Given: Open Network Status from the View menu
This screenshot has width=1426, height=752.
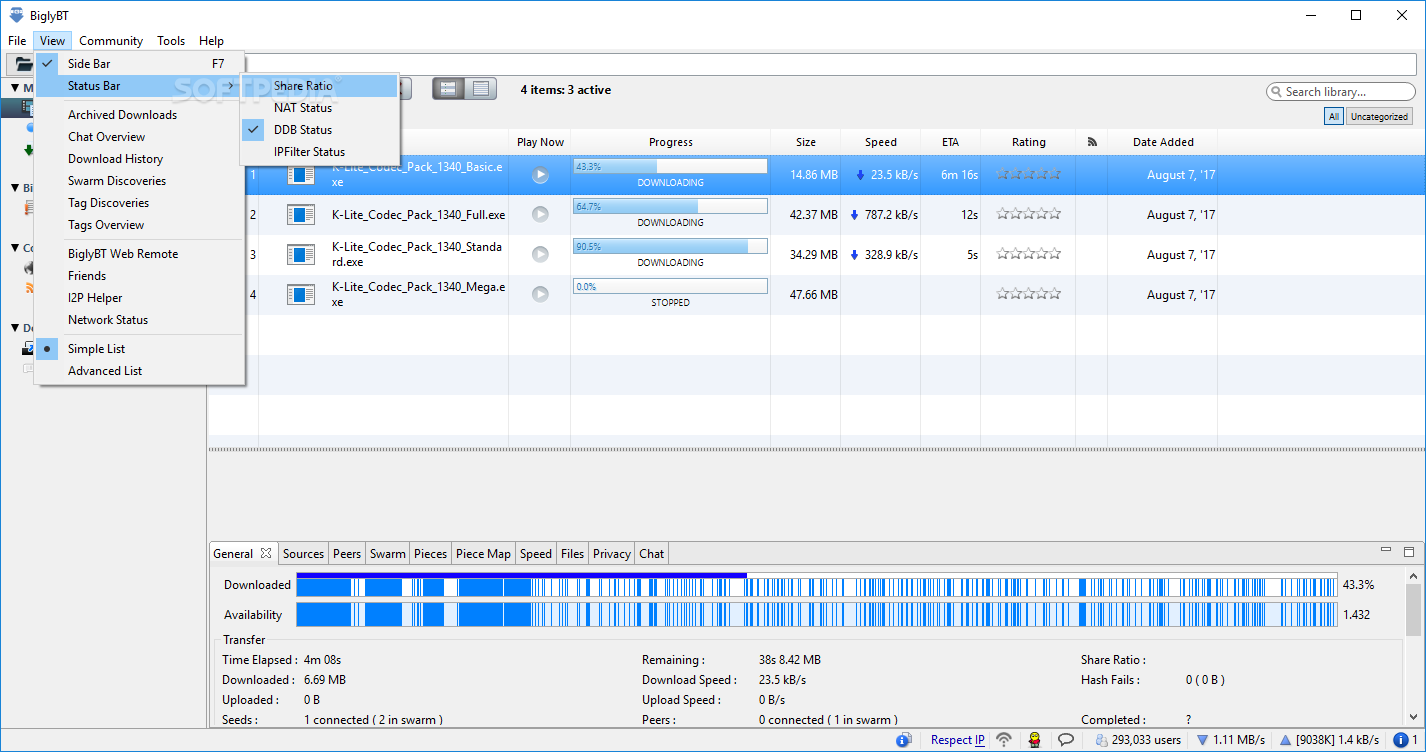Looking at the screenshot, I should tap(139, 320).
